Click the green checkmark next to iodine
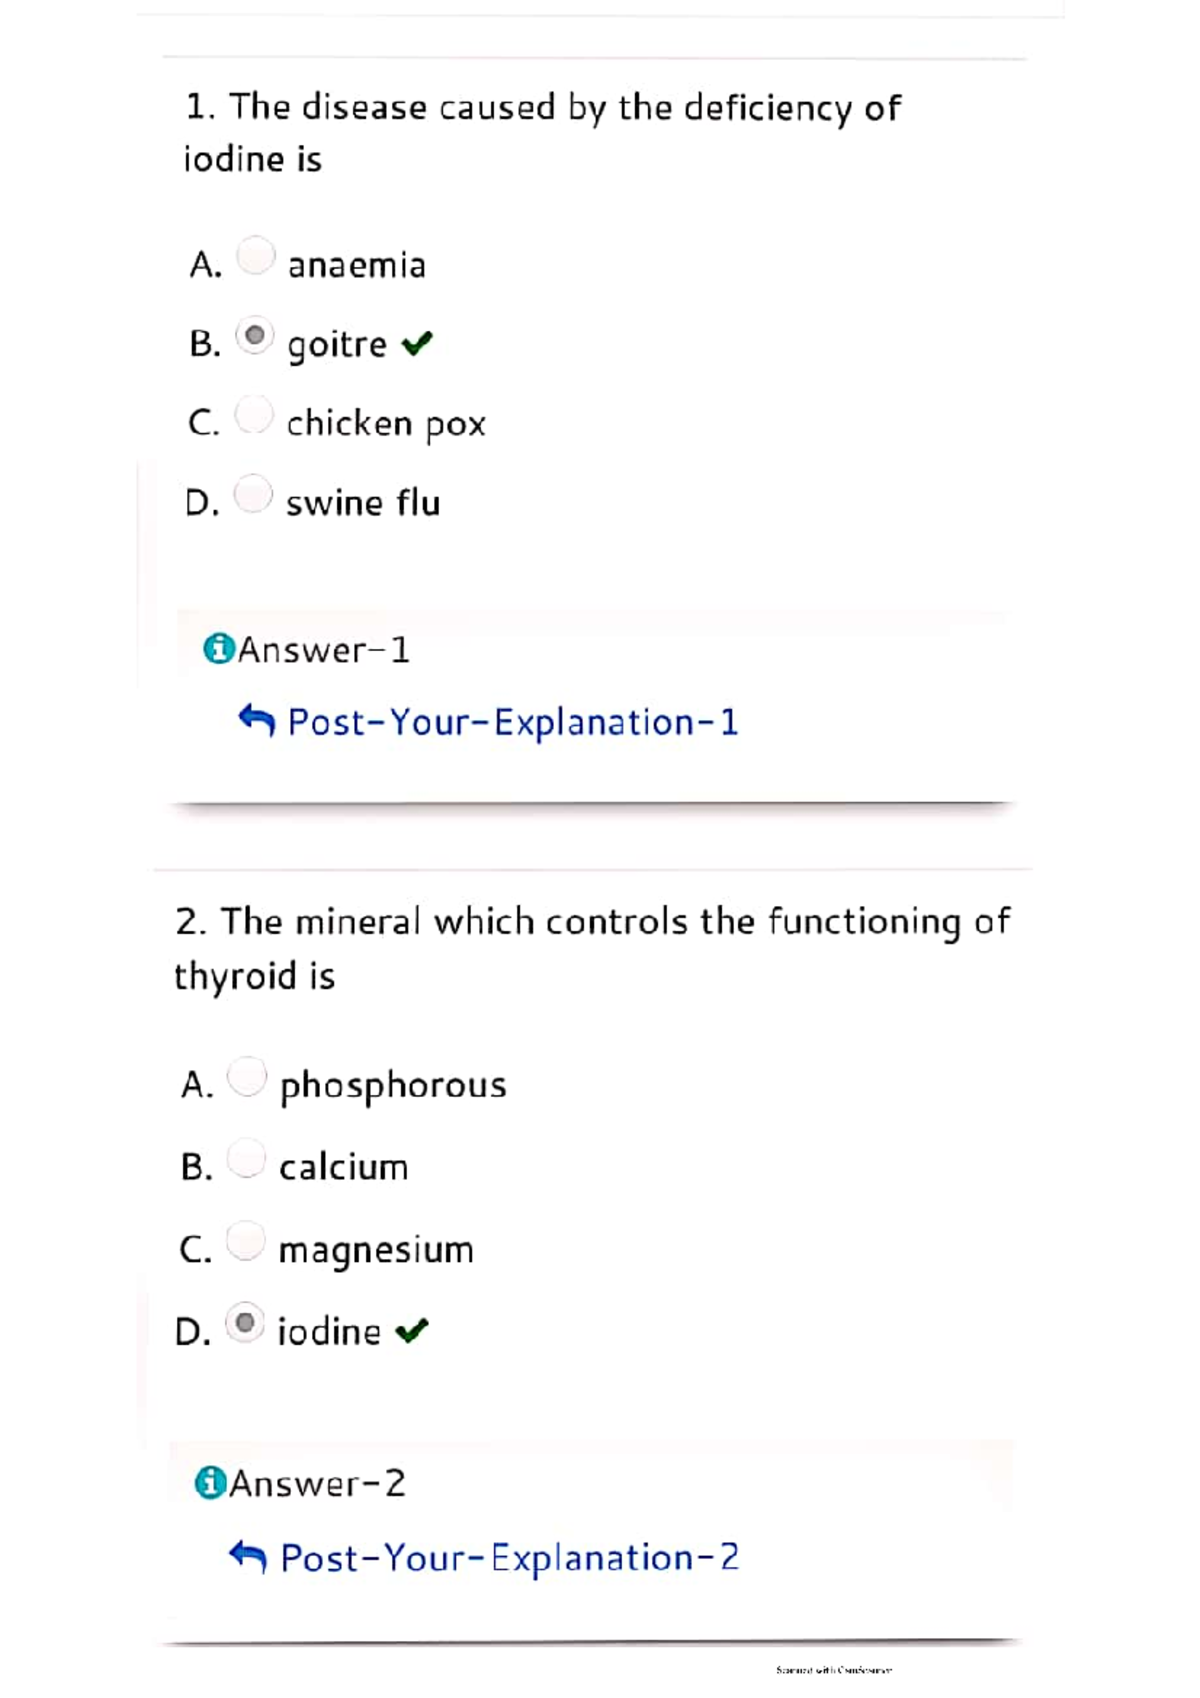Viewport: 1200px width, 1698px height. pyautogui.click(x=414, y=1330)
